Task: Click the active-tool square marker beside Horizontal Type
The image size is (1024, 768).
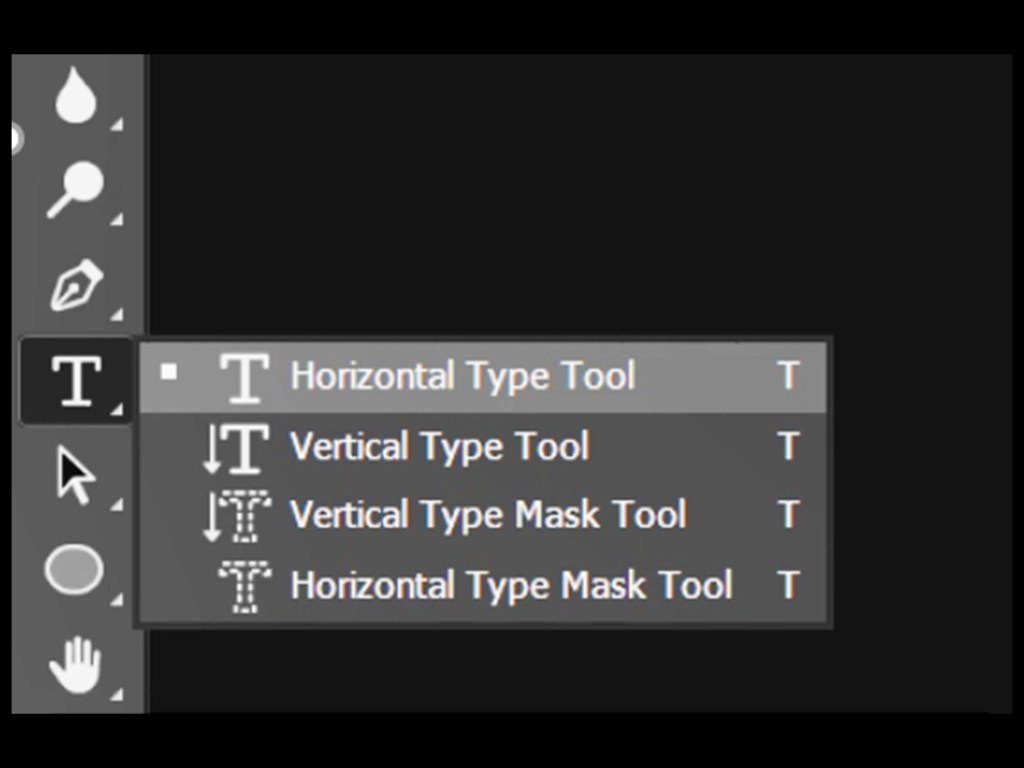Action: pos(169,373)
